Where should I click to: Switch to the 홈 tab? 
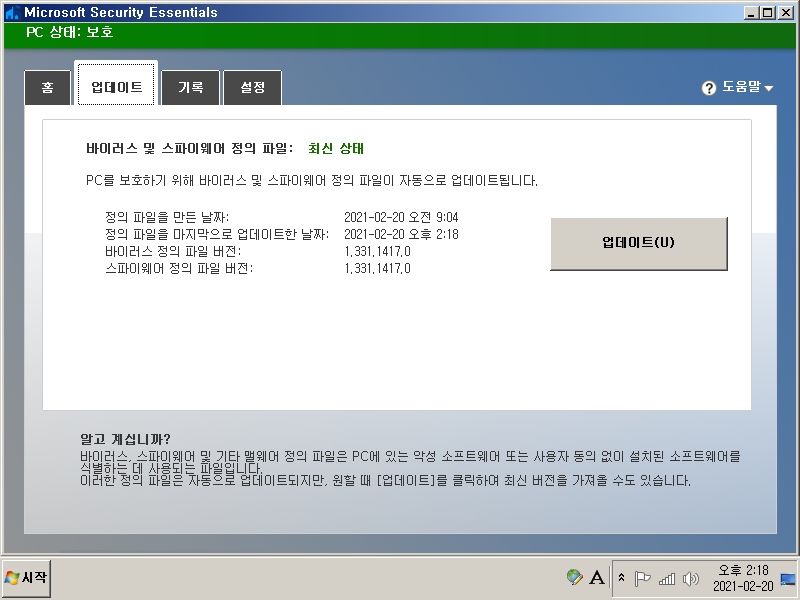tap(47, 88)
